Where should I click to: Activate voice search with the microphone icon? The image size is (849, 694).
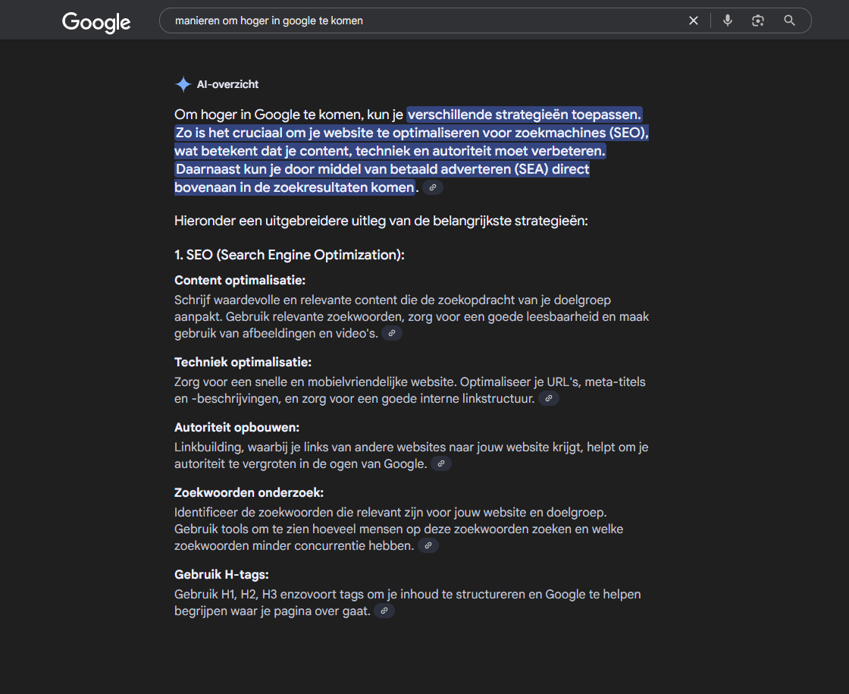click(x=727, y=20)
